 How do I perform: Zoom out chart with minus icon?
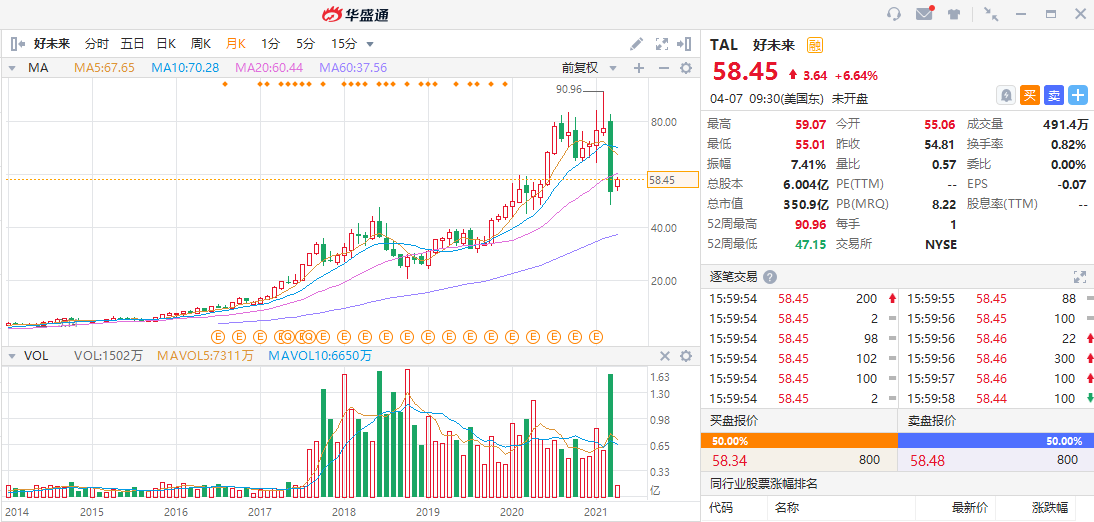click(664, 68)
